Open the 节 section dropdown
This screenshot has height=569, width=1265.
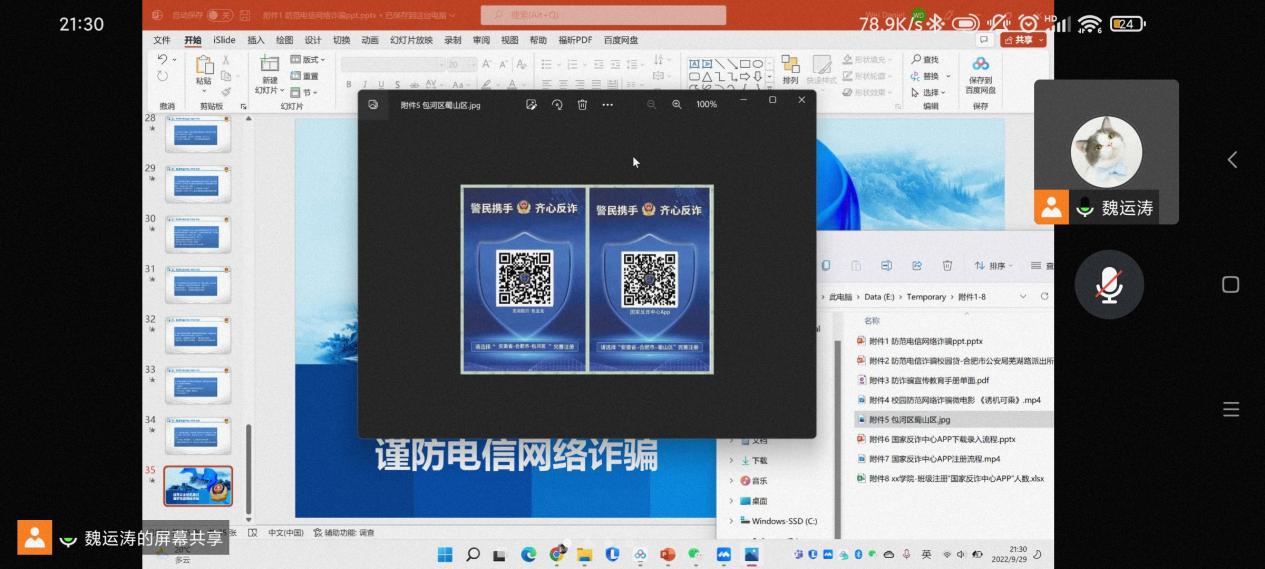(x=302, y=92)
